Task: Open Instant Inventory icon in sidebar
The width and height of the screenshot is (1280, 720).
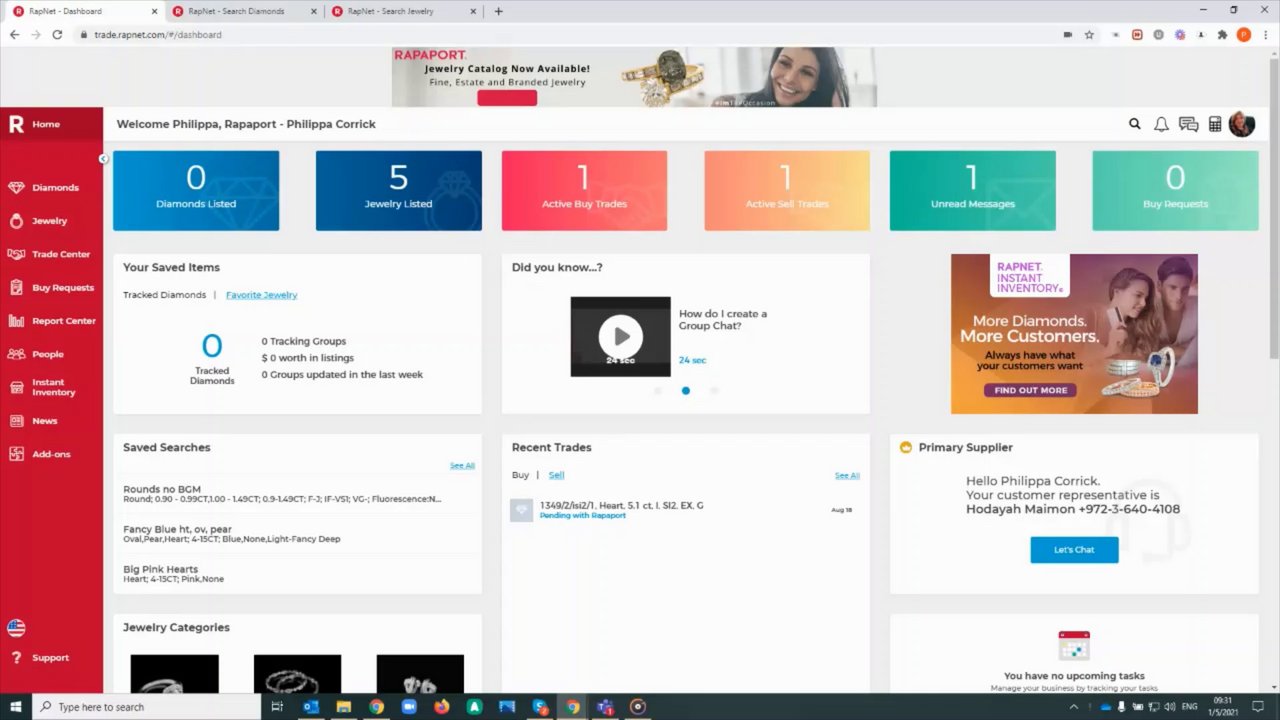Action: 16,387
